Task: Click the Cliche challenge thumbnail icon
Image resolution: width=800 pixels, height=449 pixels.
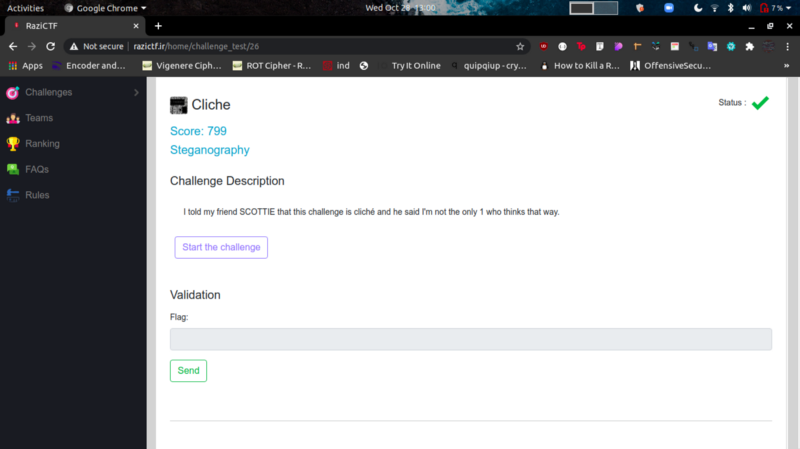Action: point(179,105)
